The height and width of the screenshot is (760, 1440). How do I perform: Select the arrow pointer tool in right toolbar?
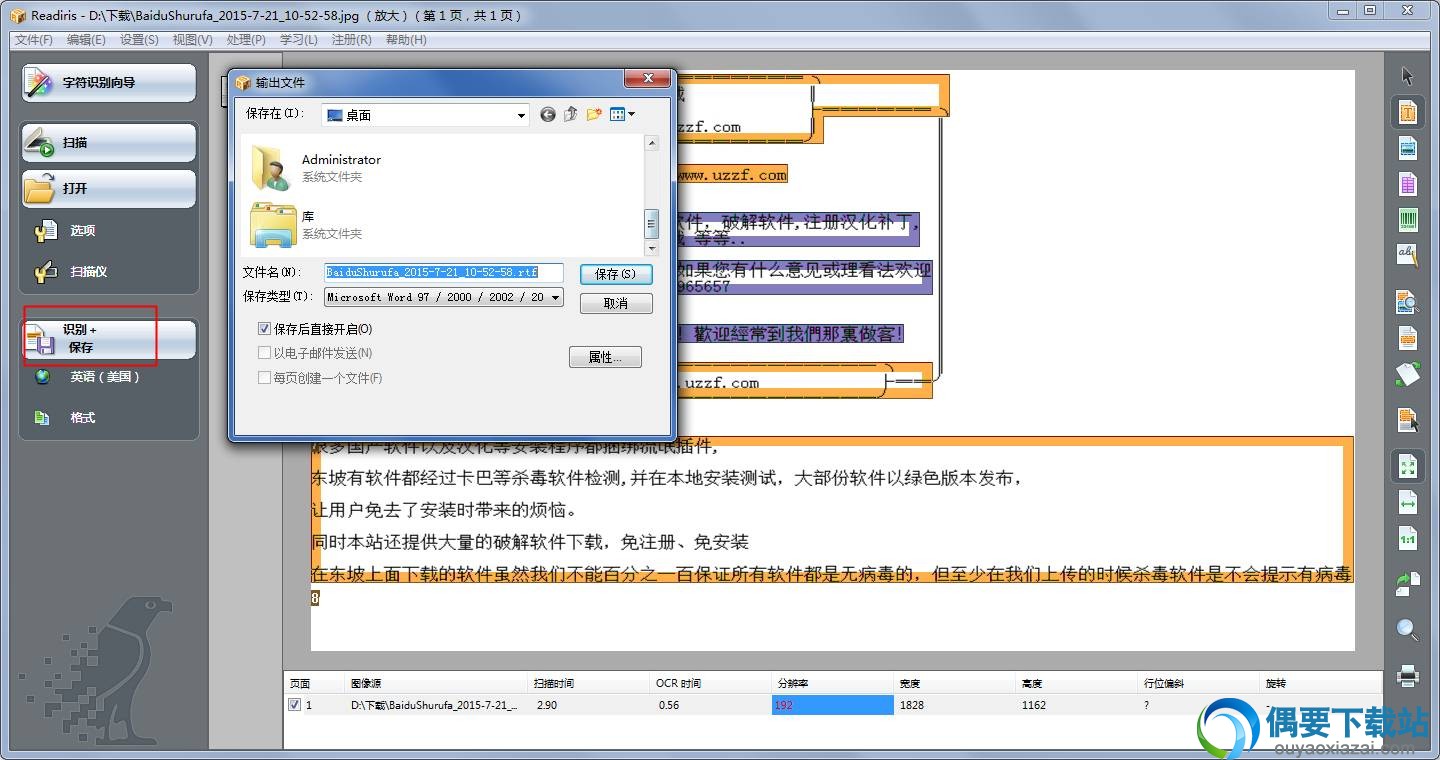pyautogui.click(x=1408, y=76)
